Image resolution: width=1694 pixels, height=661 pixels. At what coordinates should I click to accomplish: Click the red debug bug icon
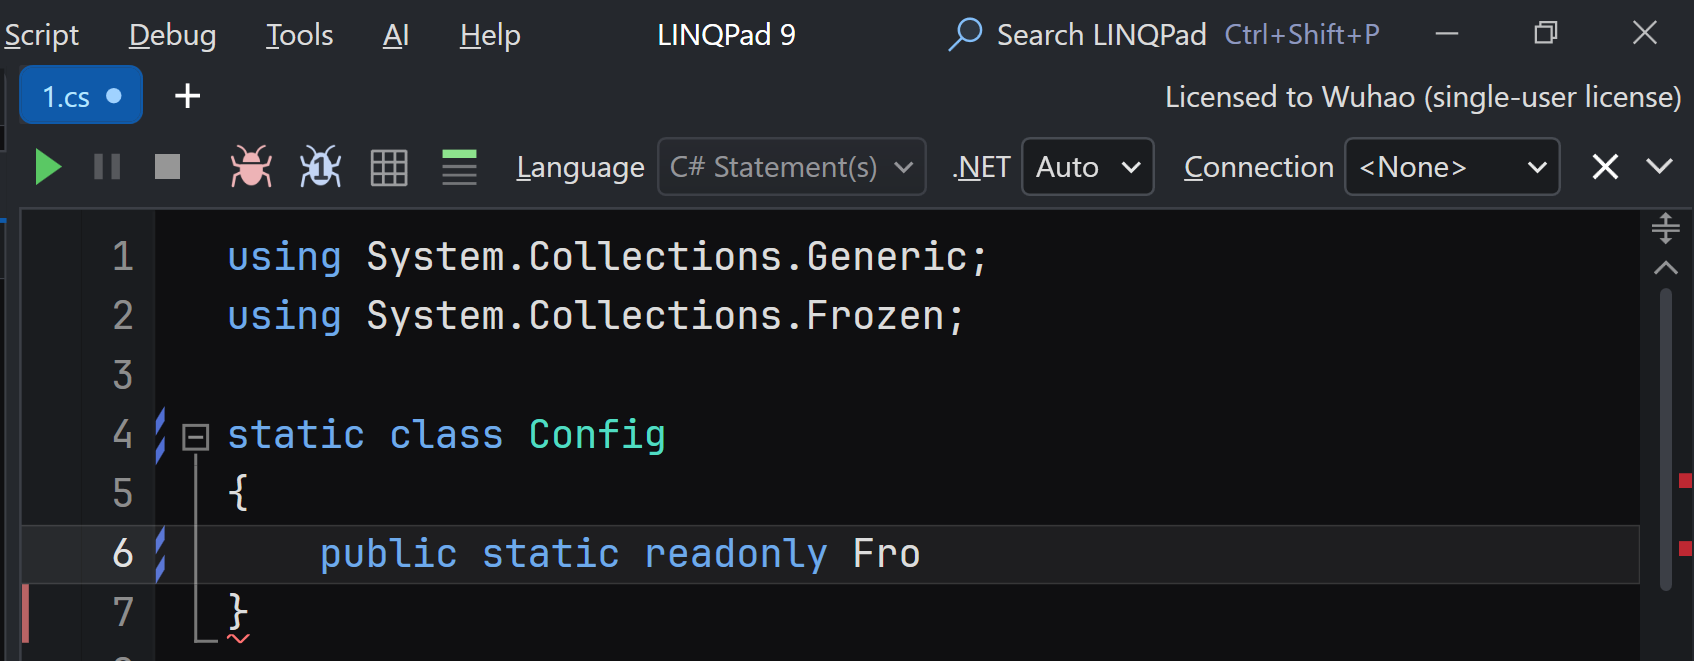(251, 167)
